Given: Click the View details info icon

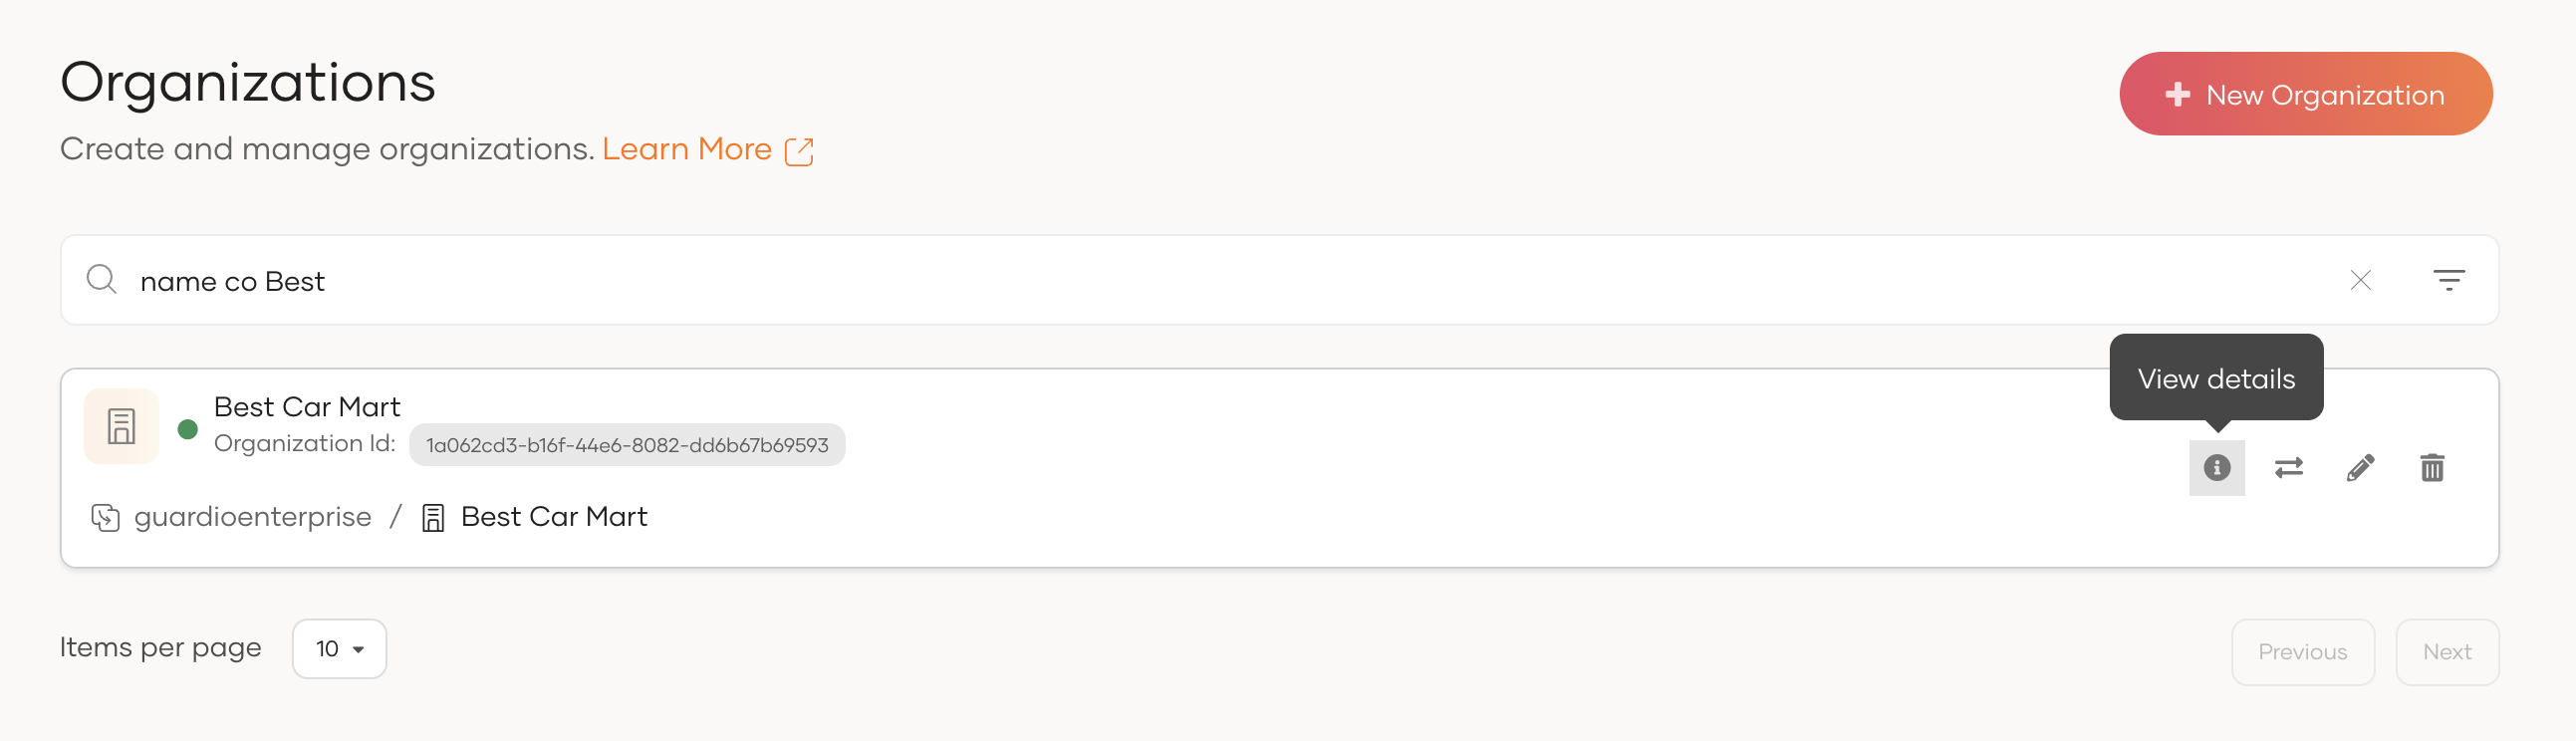Looking at the screenshot, I should (x=2216, y=467).
